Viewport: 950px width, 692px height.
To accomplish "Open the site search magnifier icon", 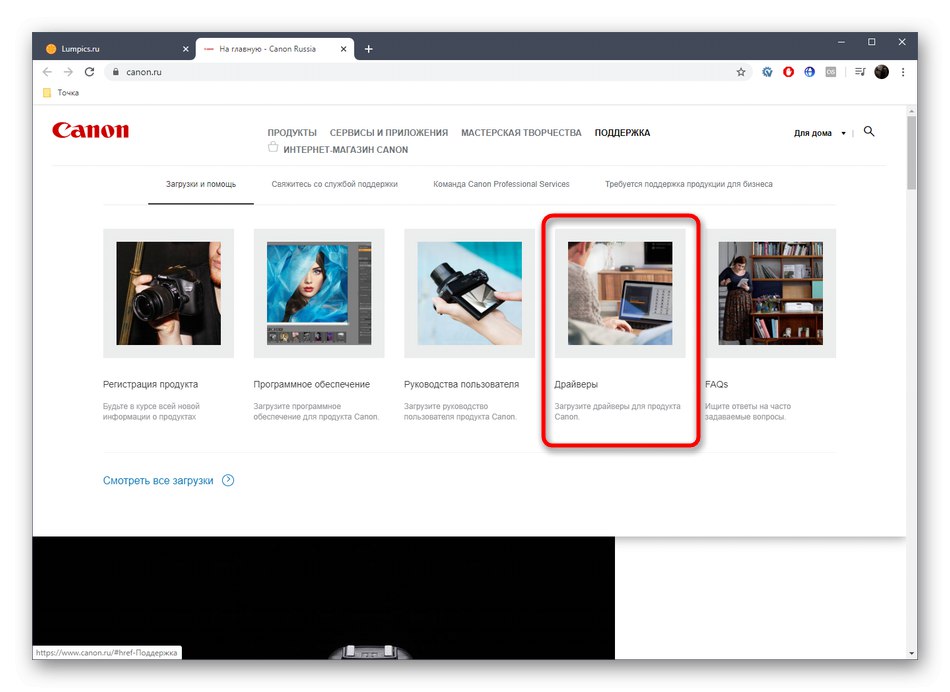I will [x=869, y=131].
